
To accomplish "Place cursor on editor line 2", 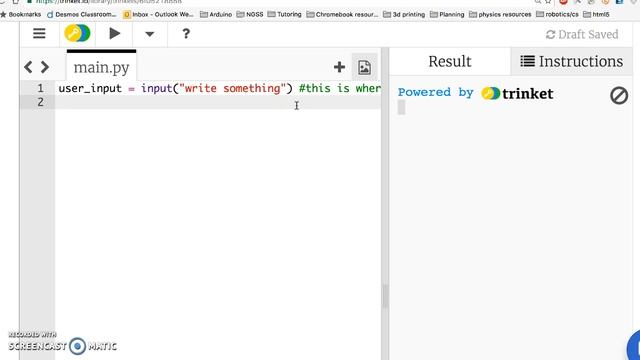I will pos(218,102).
